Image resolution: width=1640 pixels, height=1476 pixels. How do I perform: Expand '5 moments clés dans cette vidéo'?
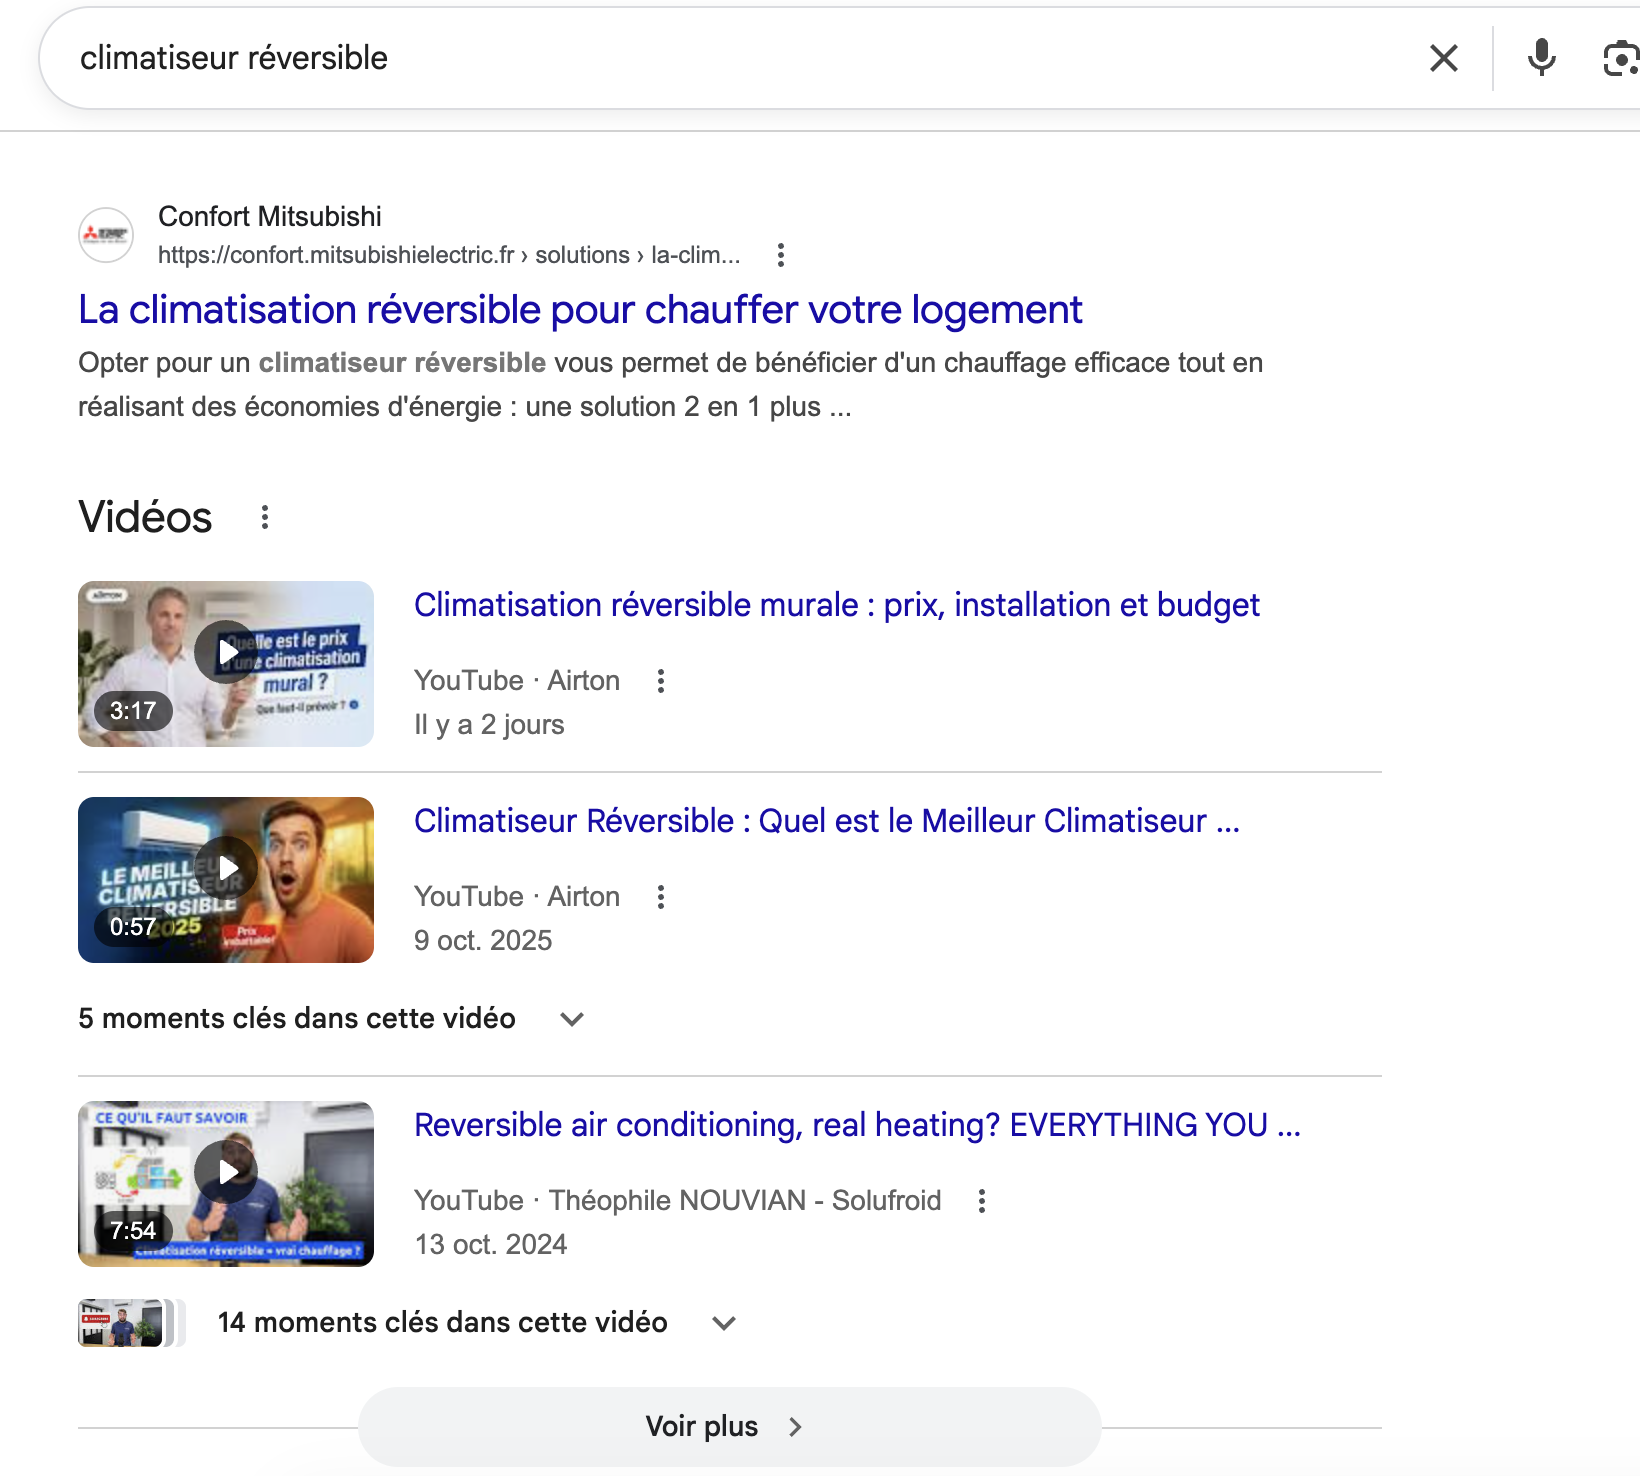(x=331, y=1019)
